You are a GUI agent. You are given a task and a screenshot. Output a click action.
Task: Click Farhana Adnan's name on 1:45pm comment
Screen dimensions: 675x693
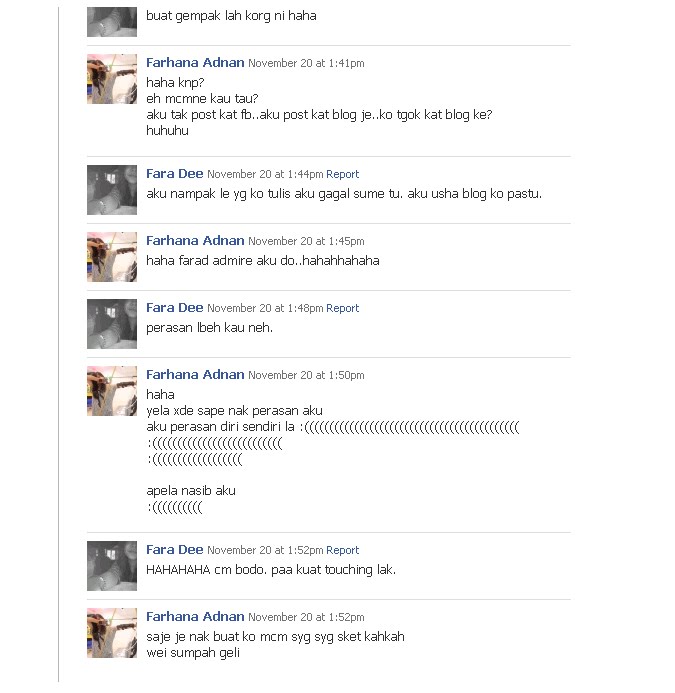[x=195, y=241]
